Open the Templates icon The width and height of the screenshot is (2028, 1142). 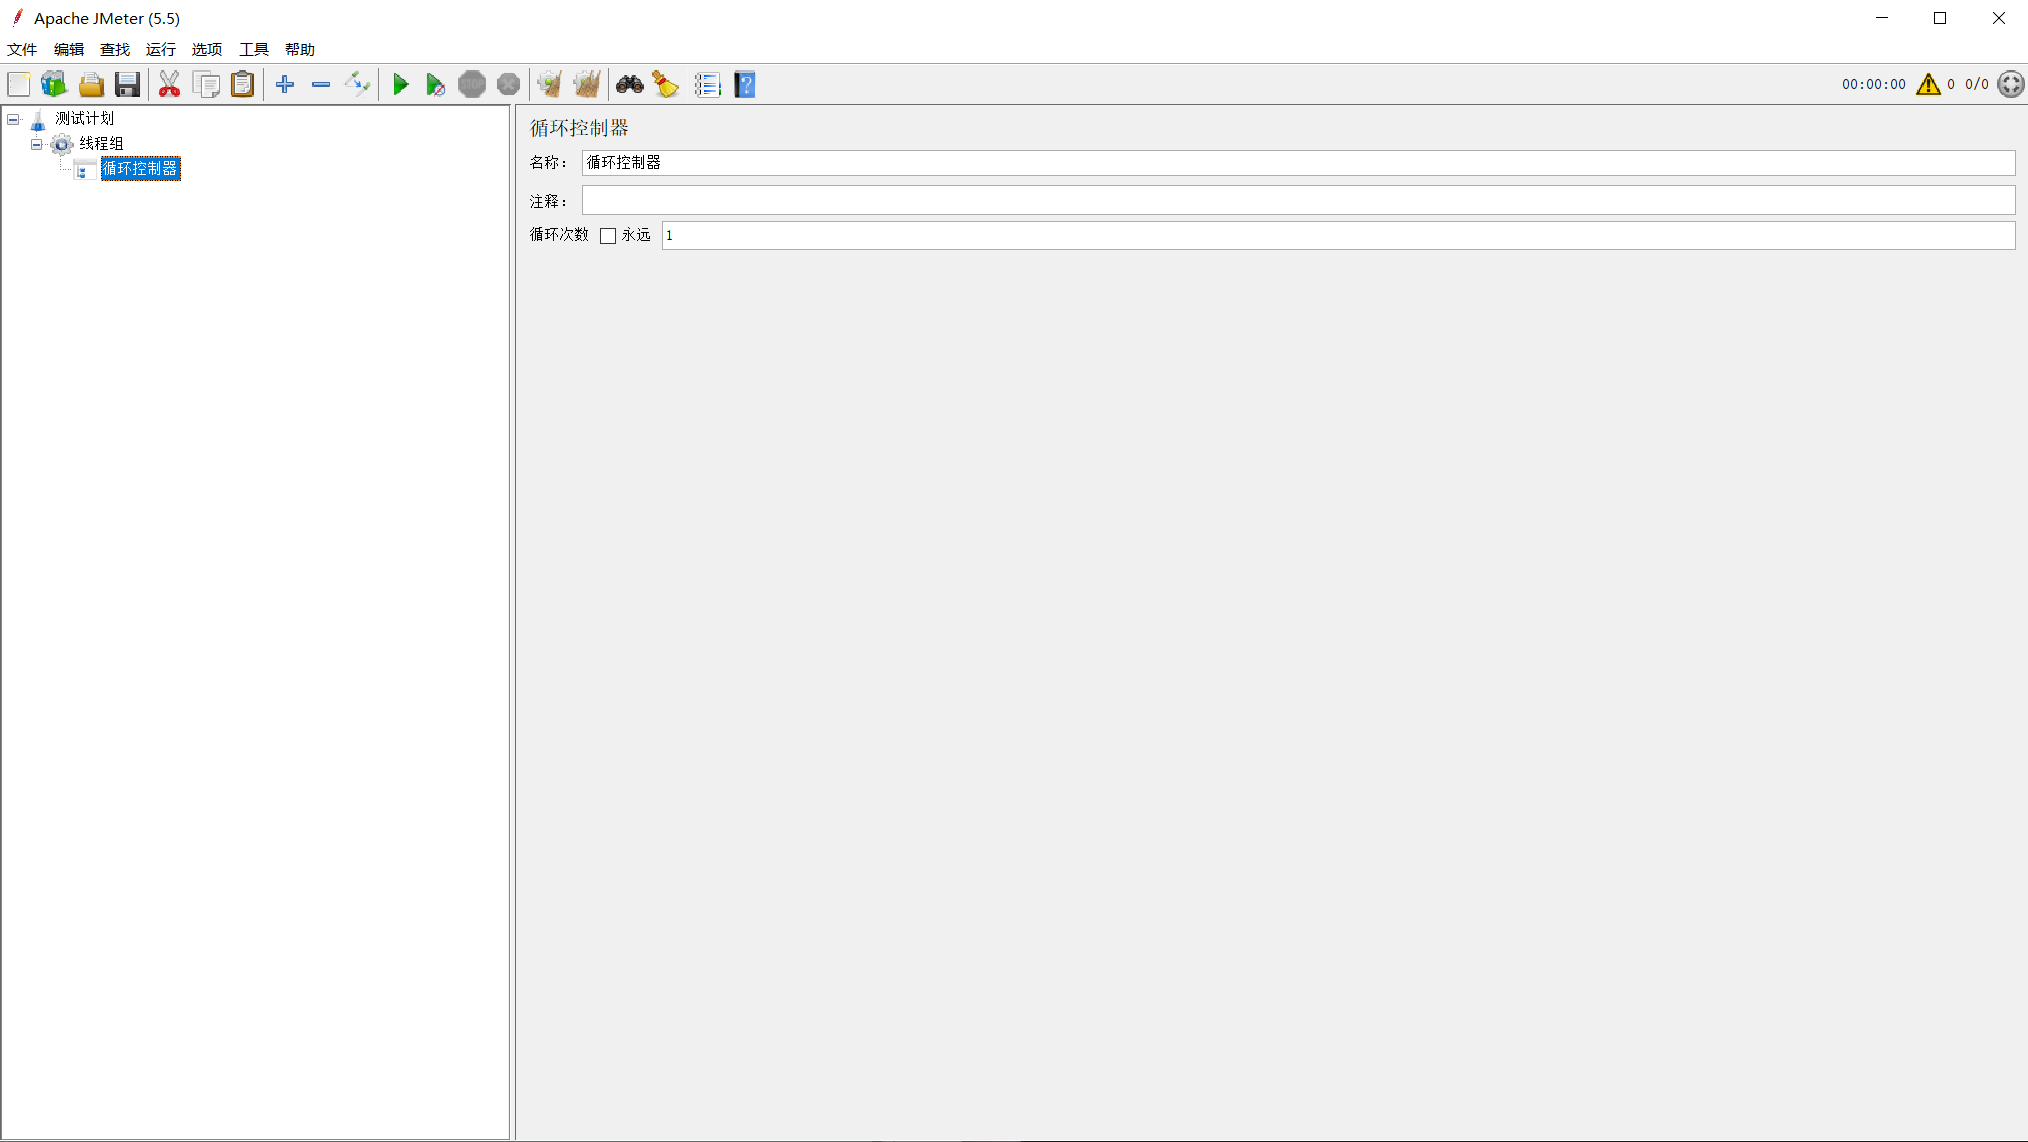[54, 85]
